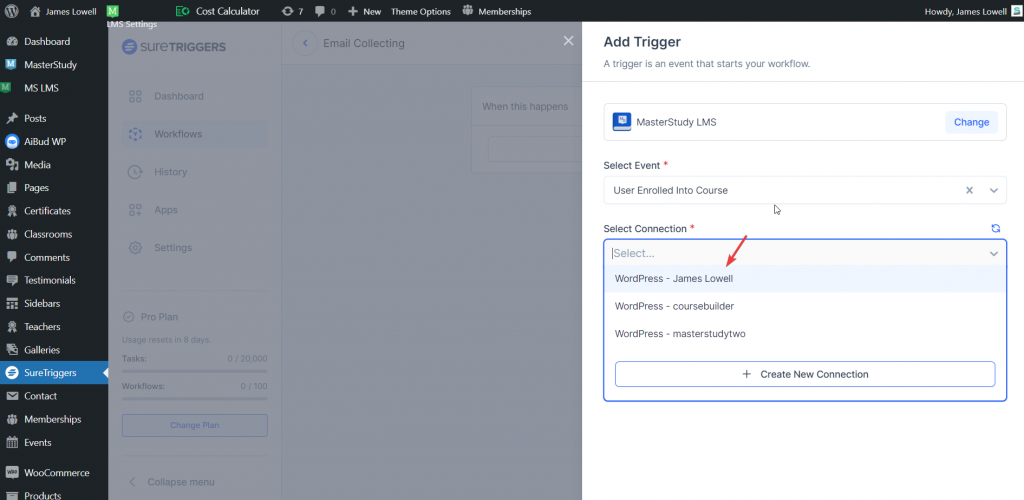
Task: Open the Cost Calculator admin bar item
Action: coord(218,11)
